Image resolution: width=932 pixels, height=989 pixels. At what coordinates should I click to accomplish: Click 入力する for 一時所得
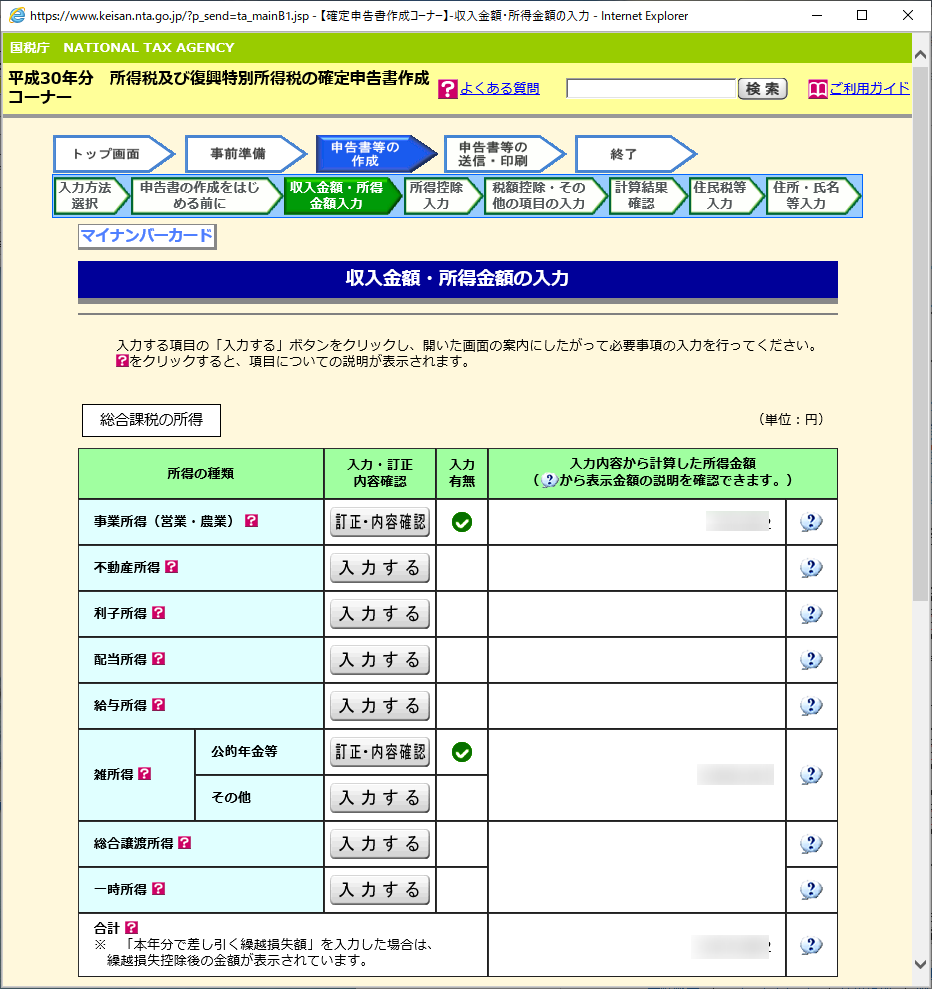pyautogui.click(x=380, y=890)
